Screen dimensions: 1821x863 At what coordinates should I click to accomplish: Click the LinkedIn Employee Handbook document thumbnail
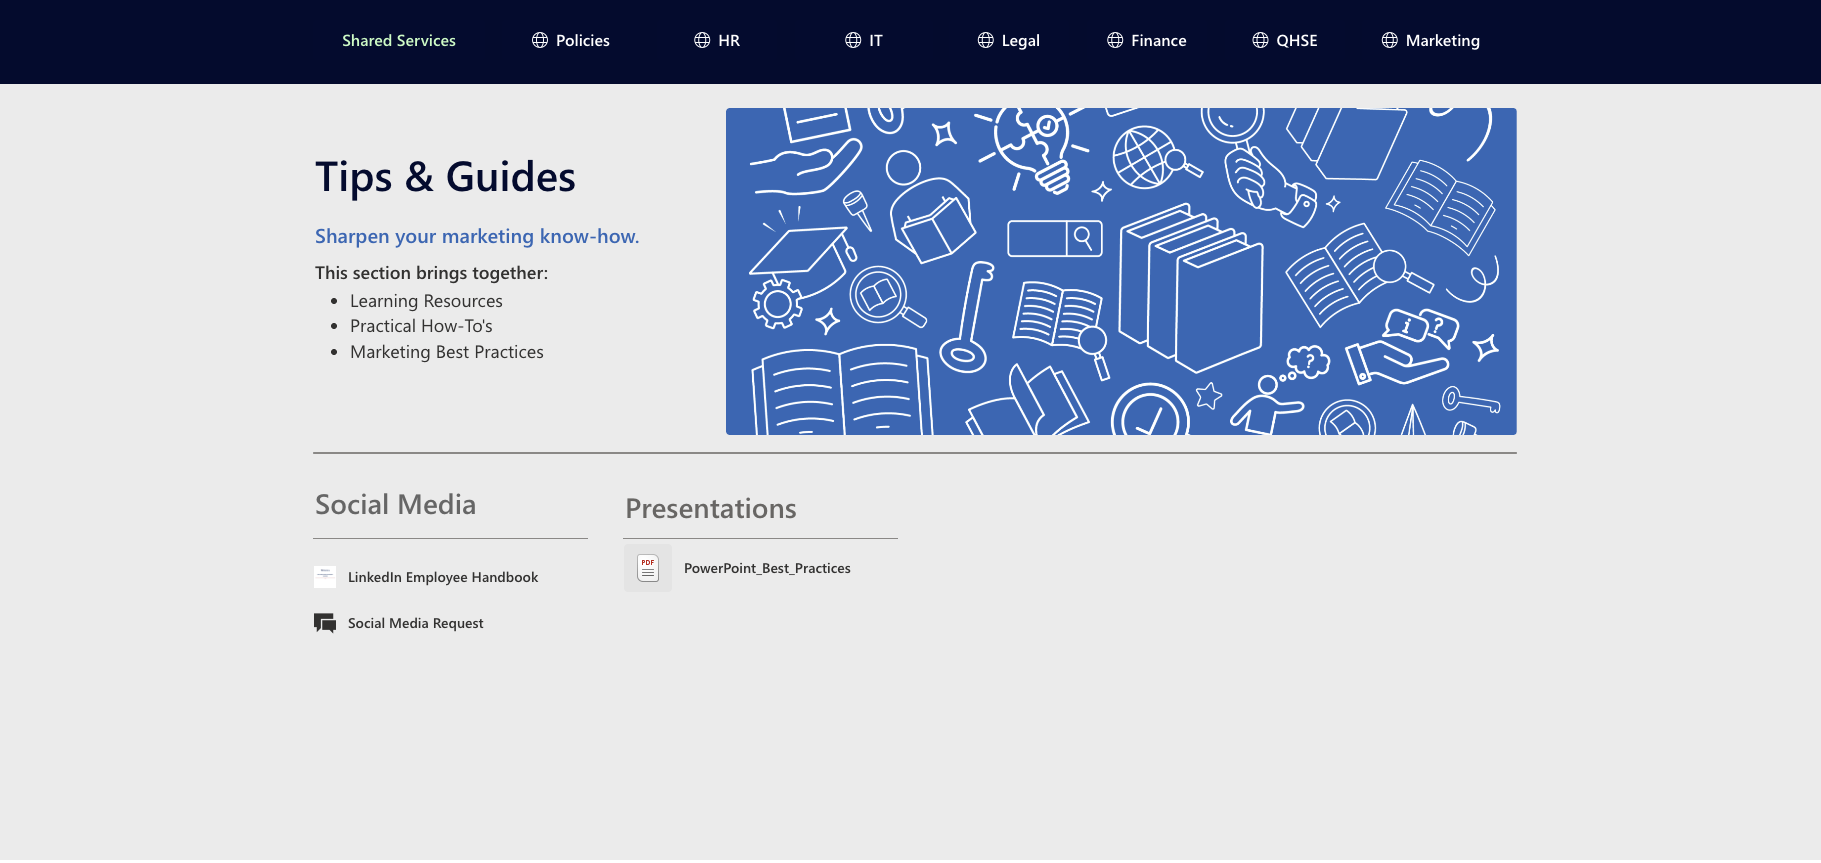click(325, 576)
